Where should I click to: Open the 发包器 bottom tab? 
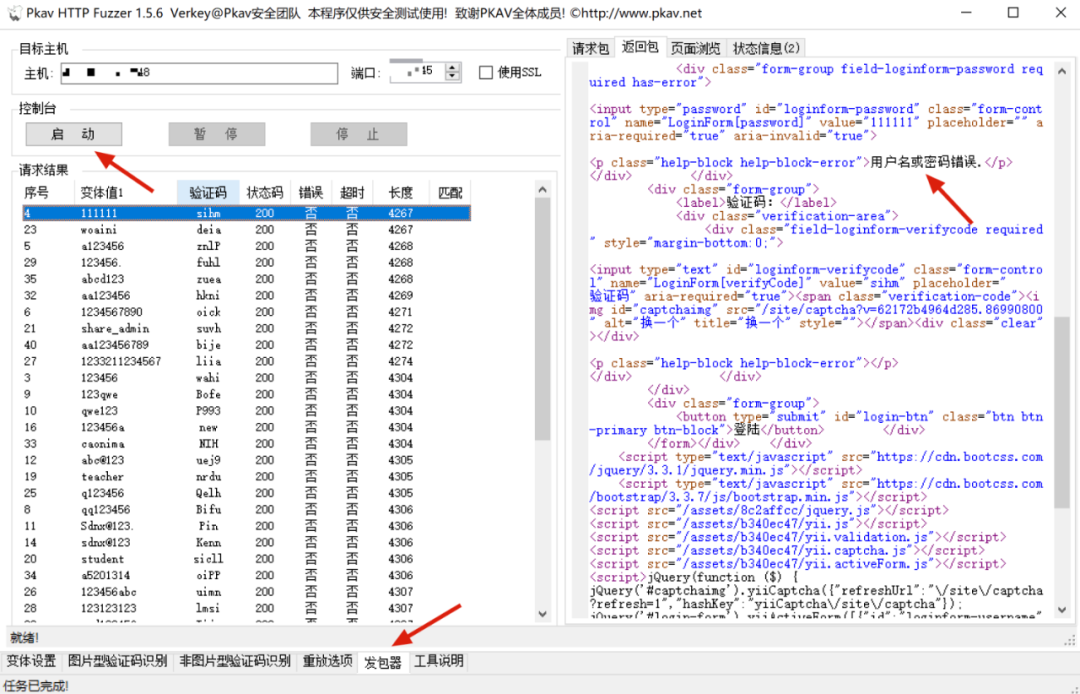click(383, 662)
